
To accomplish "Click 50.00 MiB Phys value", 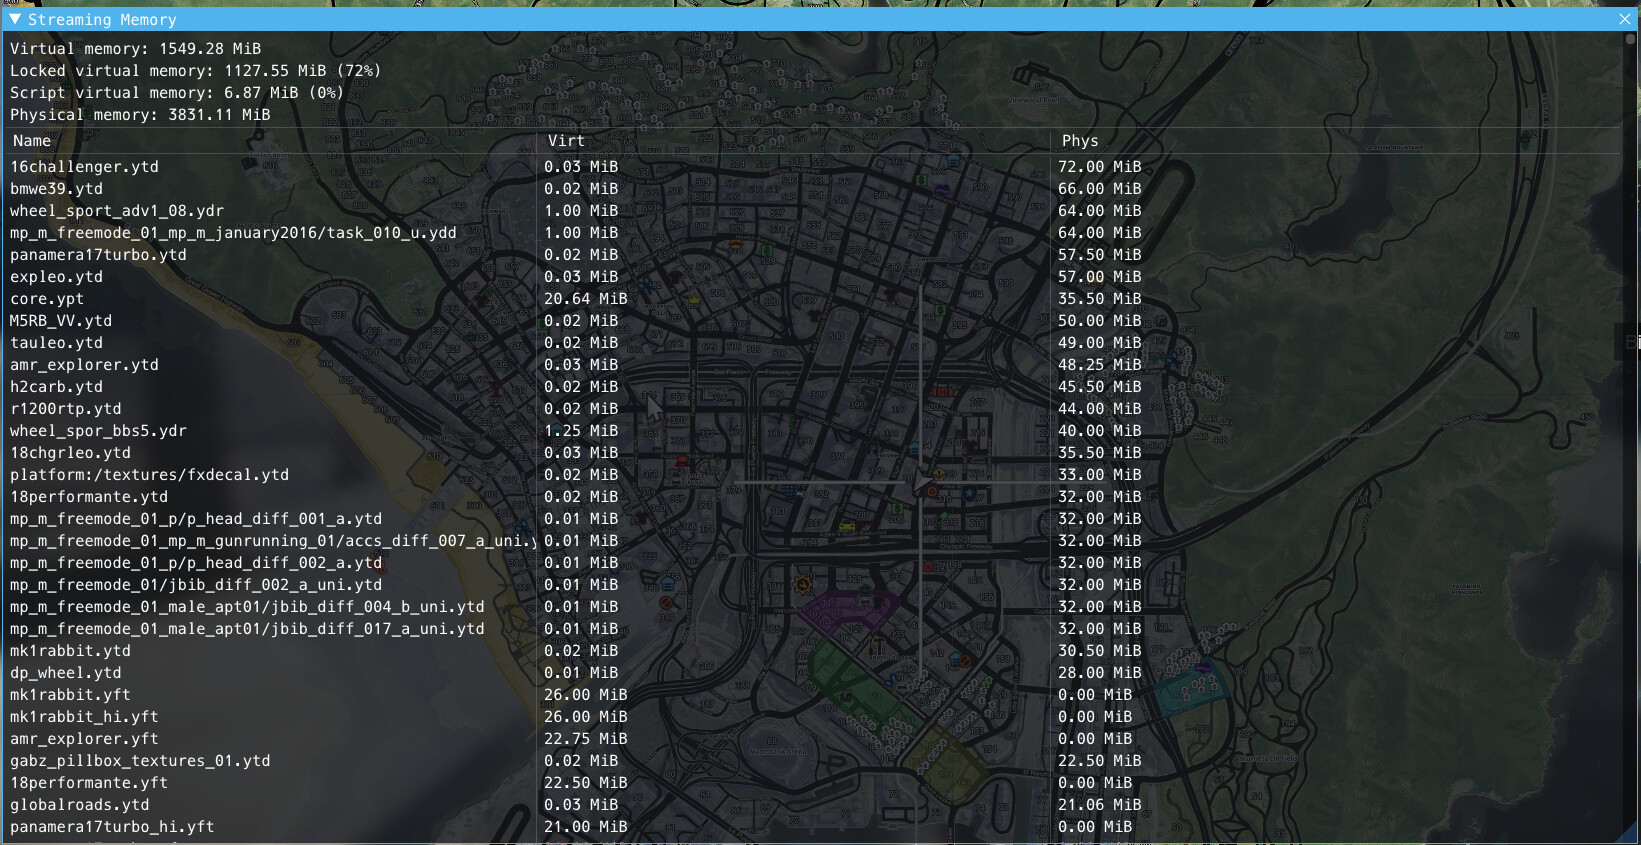I will pyautogui.click(x=1100, y=321).
